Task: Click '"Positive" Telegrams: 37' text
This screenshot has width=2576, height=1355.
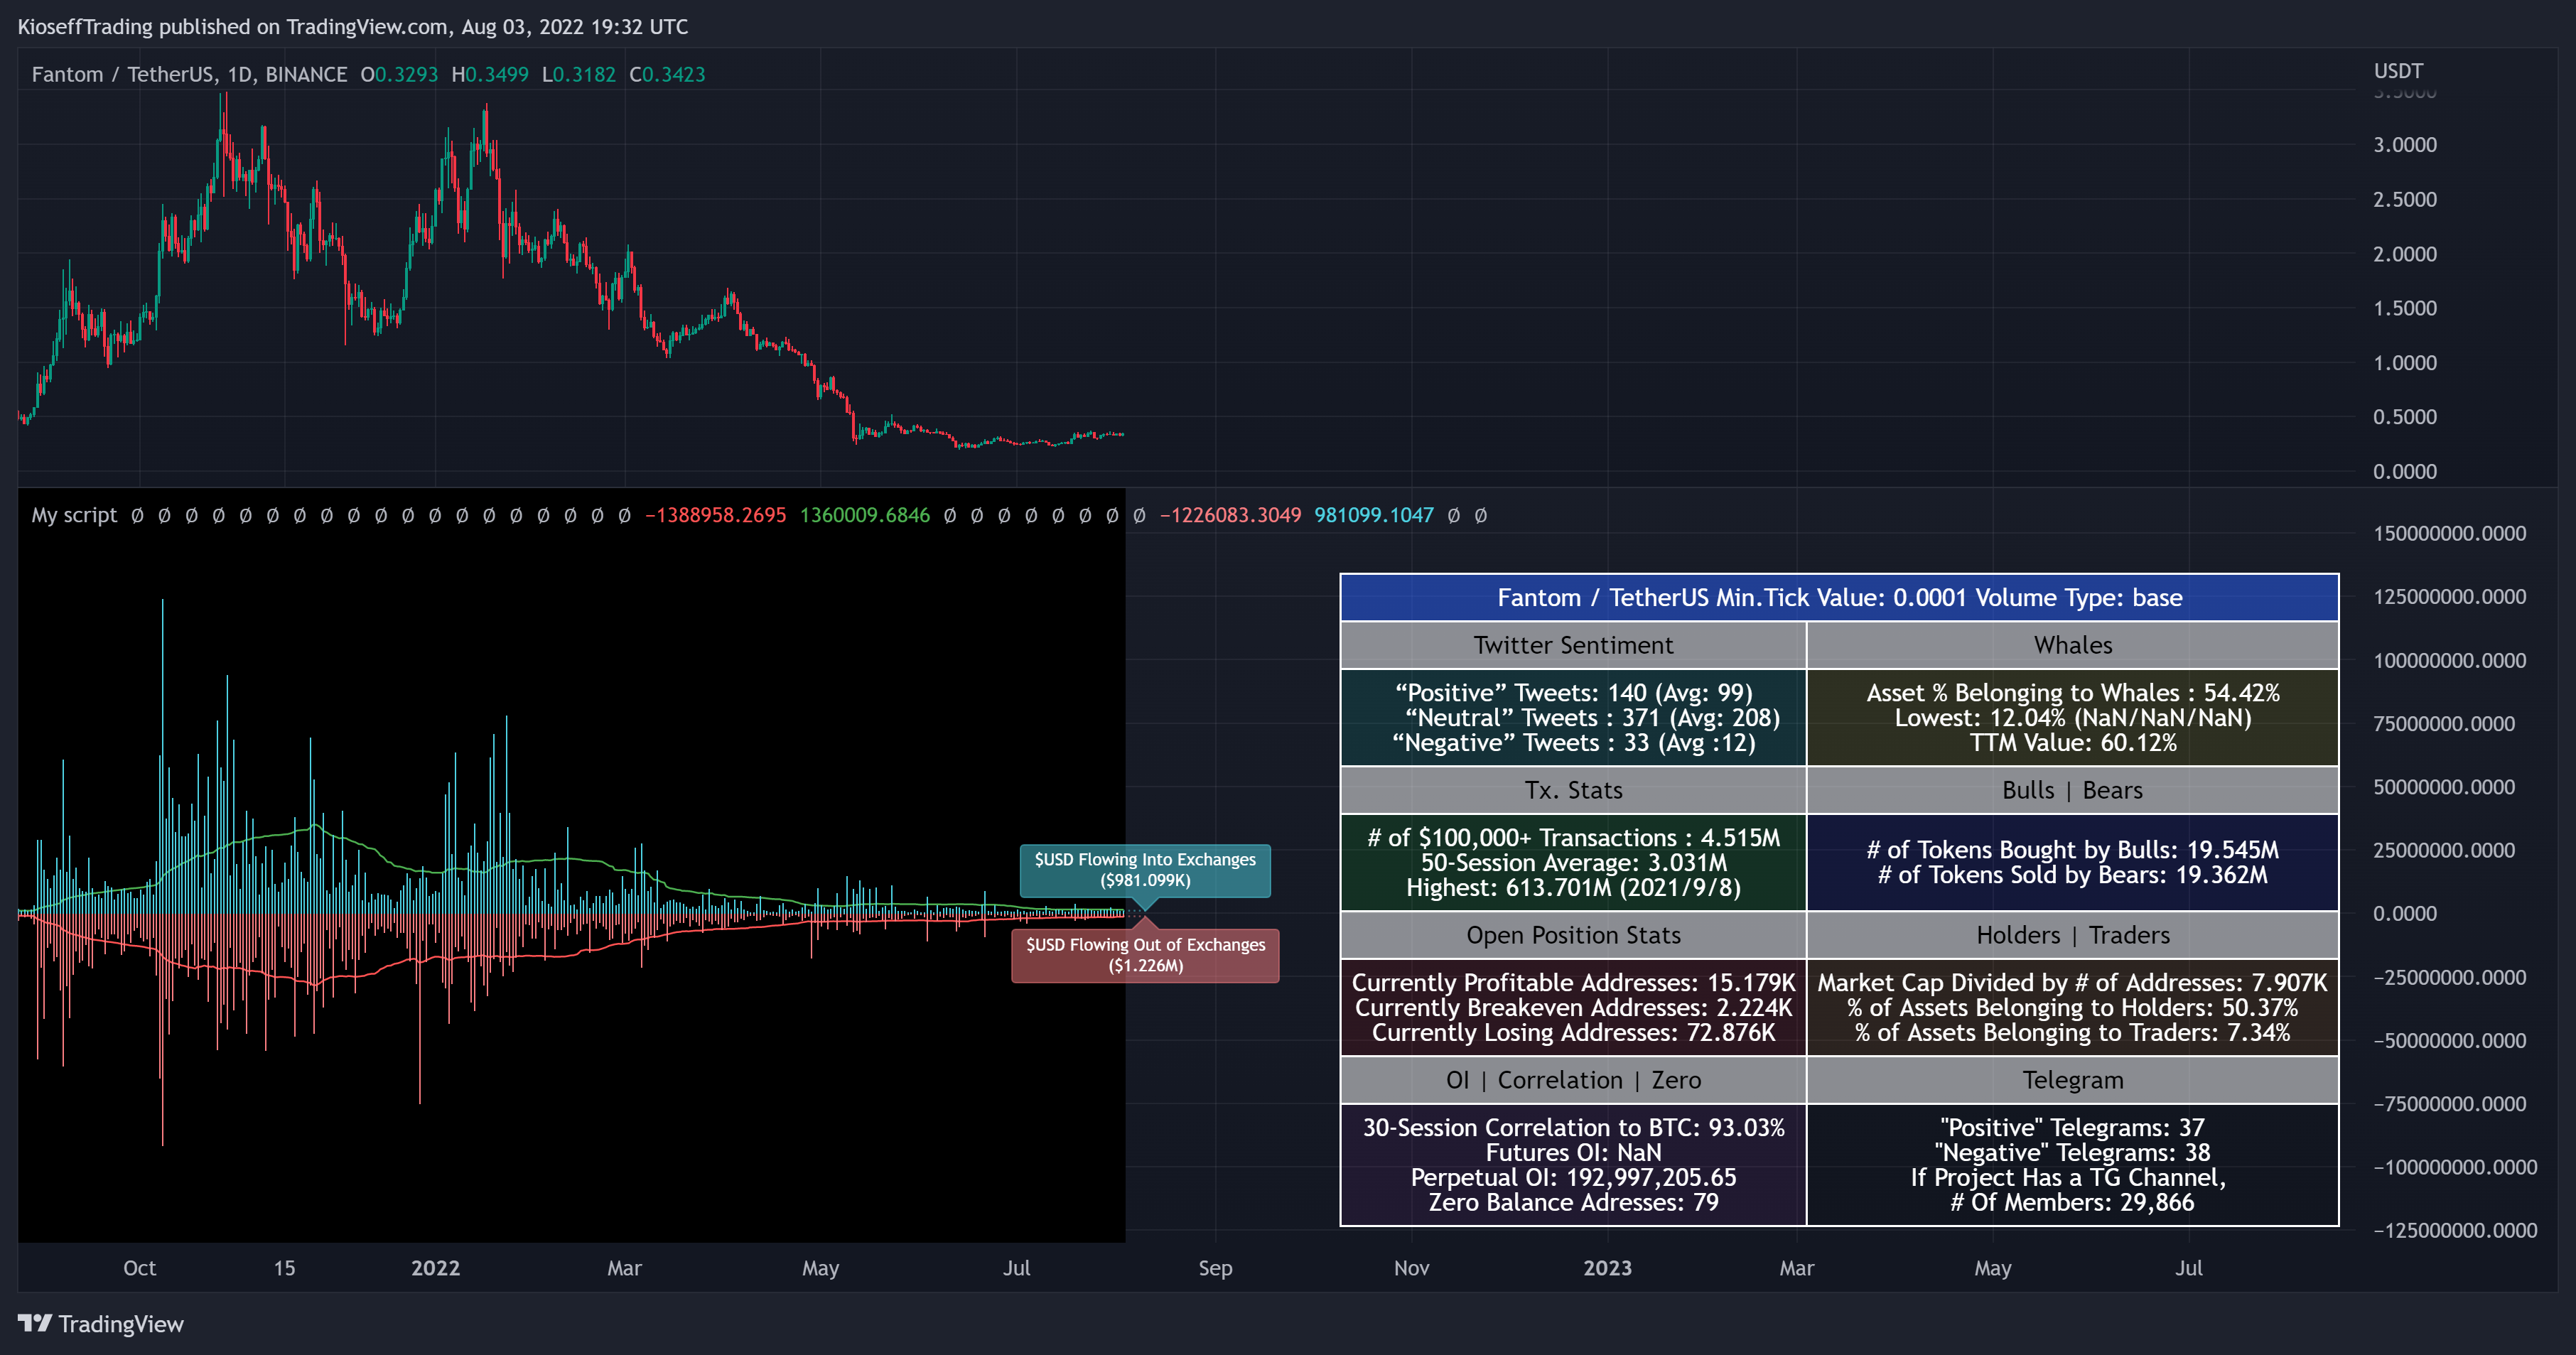Action: 2073,1128
